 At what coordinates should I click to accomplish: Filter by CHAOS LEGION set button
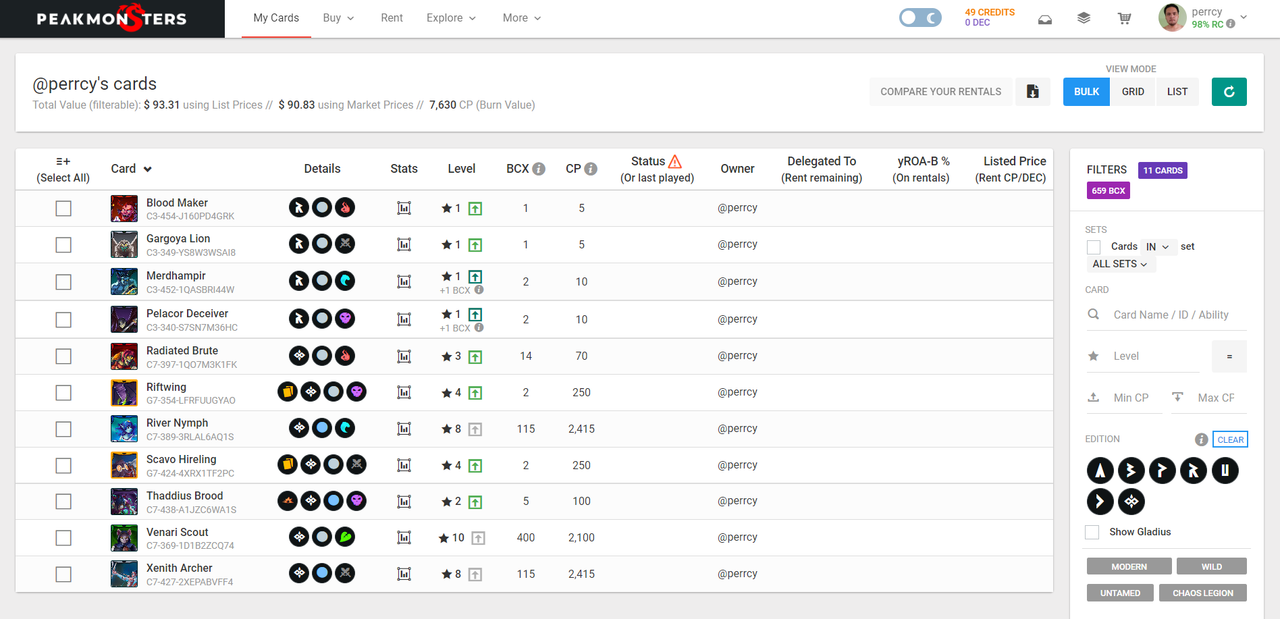click(x=1203, y=593)
